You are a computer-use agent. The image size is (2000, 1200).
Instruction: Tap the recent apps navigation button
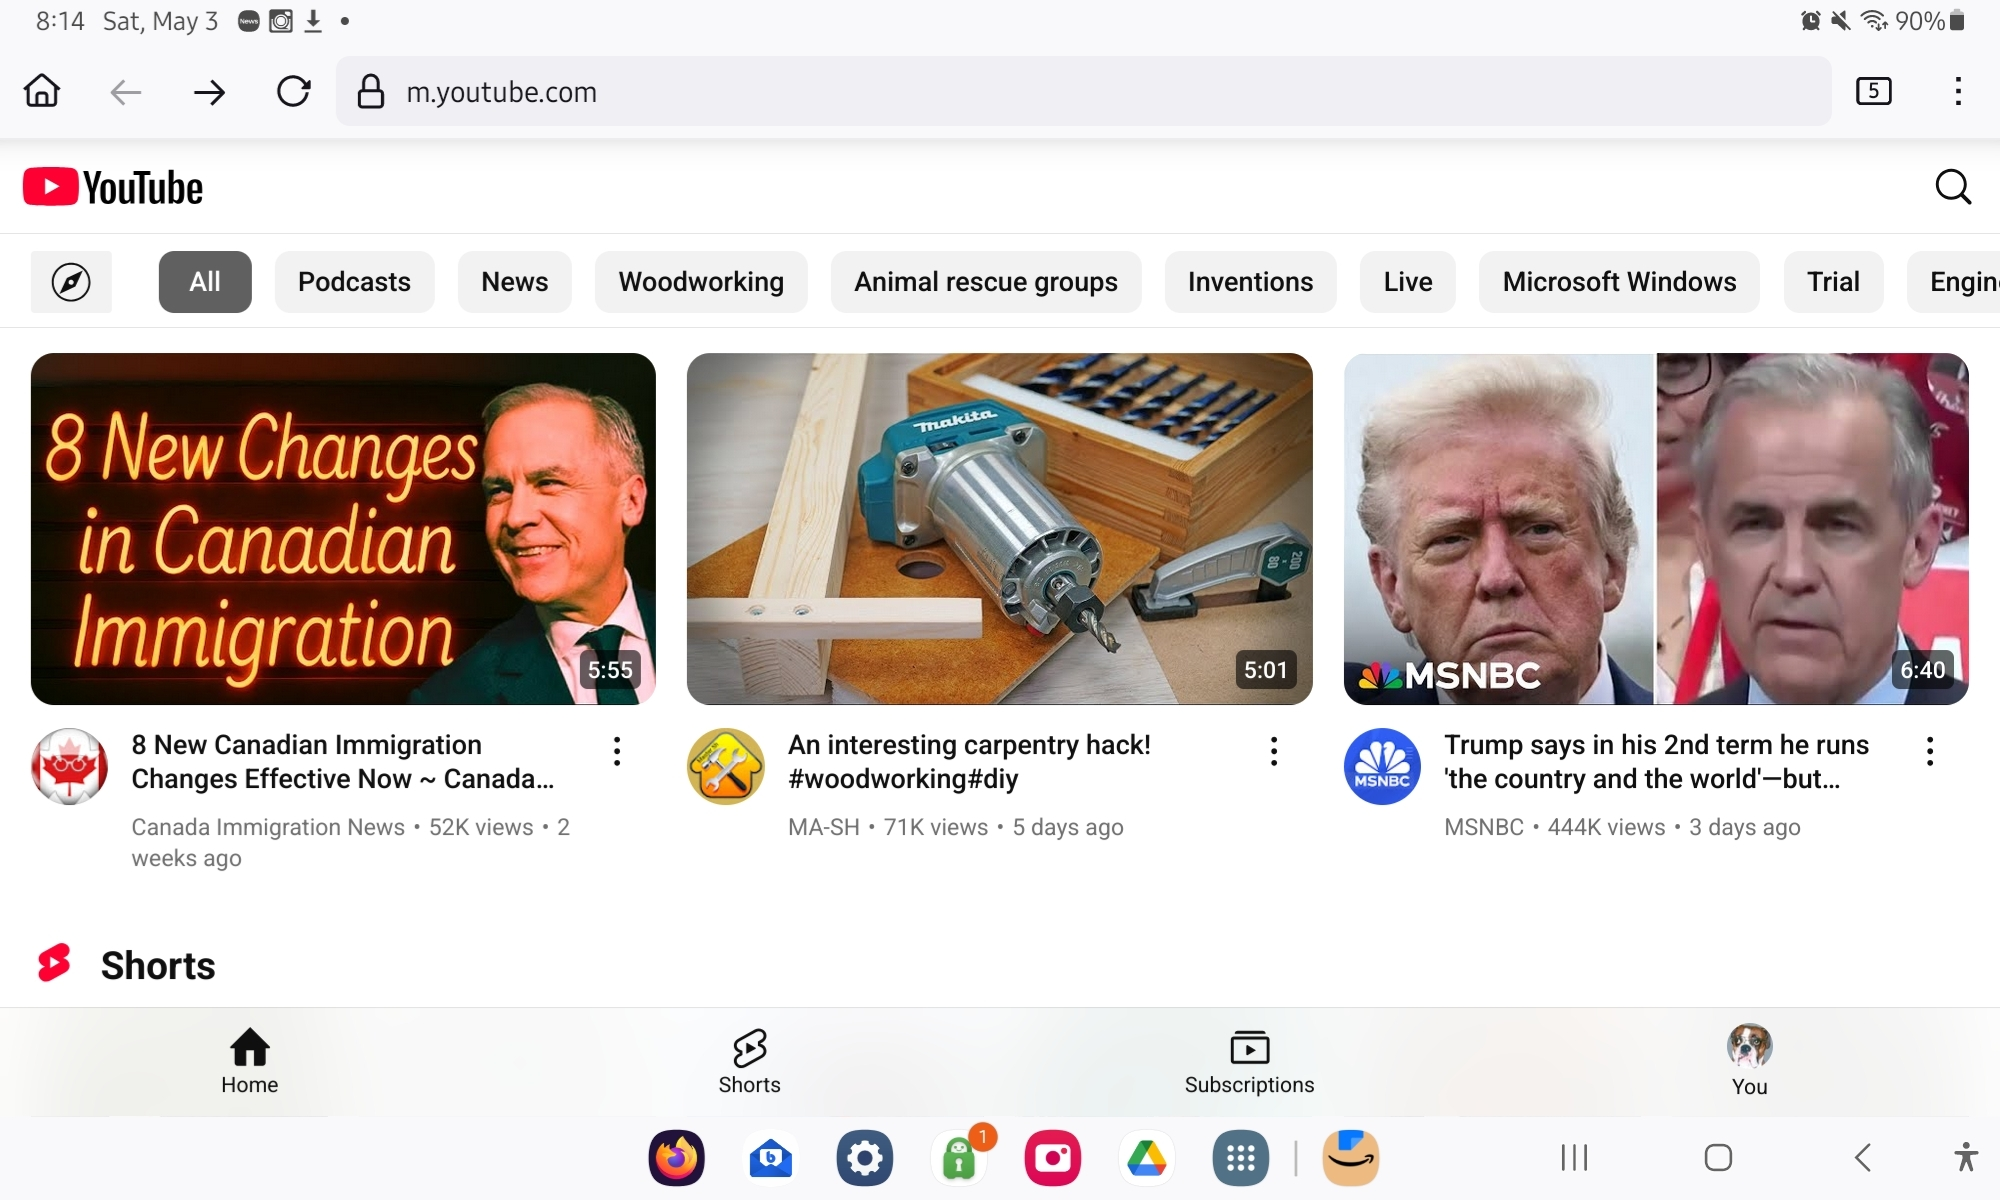[x=1575, y=1158]
